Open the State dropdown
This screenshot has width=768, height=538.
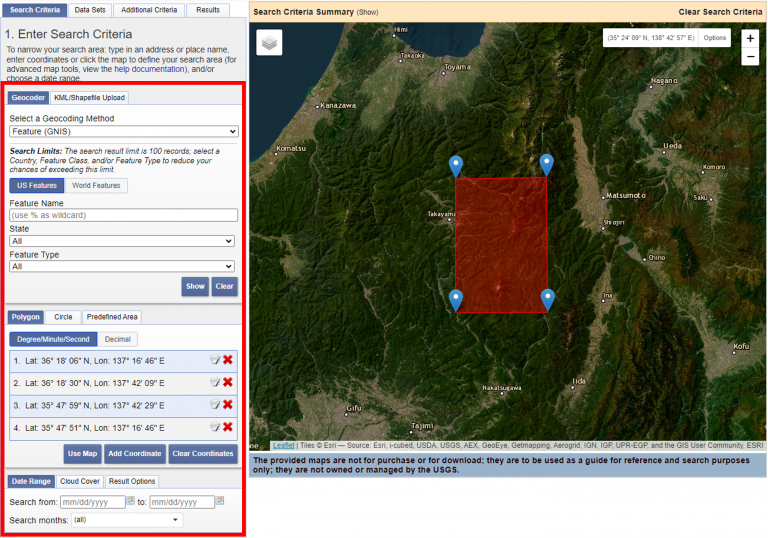122,241
